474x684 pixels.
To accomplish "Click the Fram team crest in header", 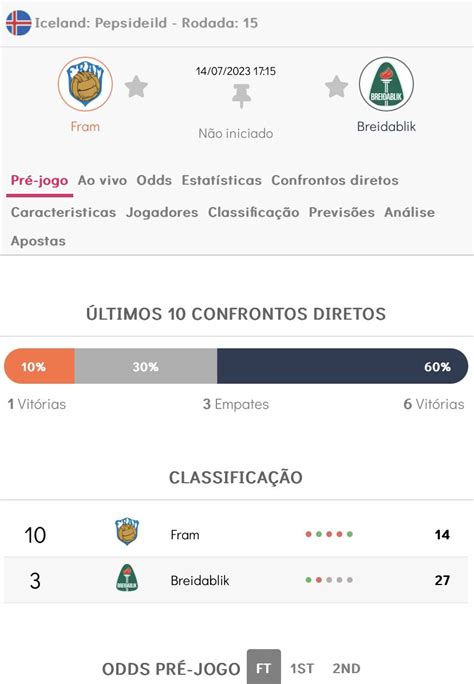I will (85, 84).
